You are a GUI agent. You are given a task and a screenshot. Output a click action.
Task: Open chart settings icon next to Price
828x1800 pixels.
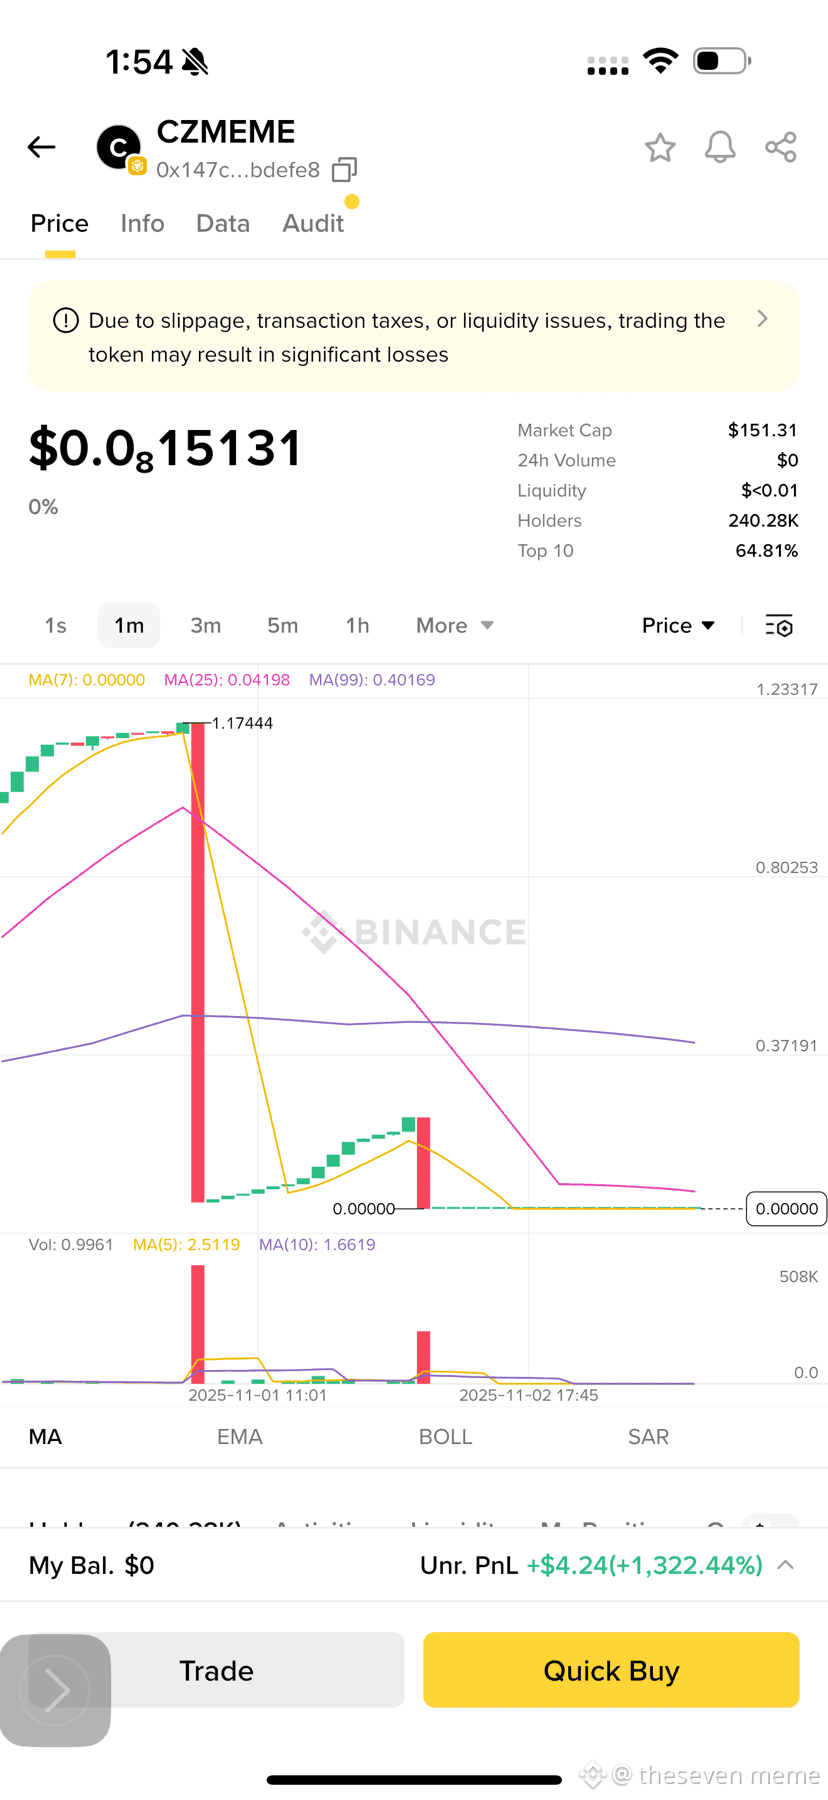coord(779,626)
